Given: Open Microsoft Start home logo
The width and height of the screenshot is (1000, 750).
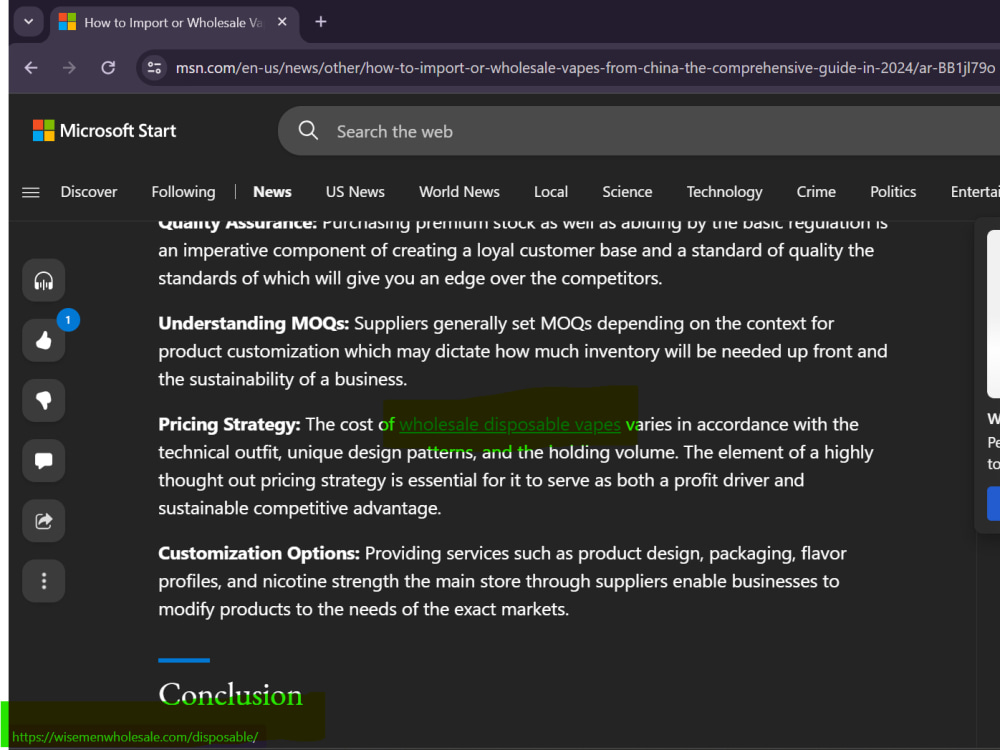Looking at the screenshot, I should pos(105,131).
